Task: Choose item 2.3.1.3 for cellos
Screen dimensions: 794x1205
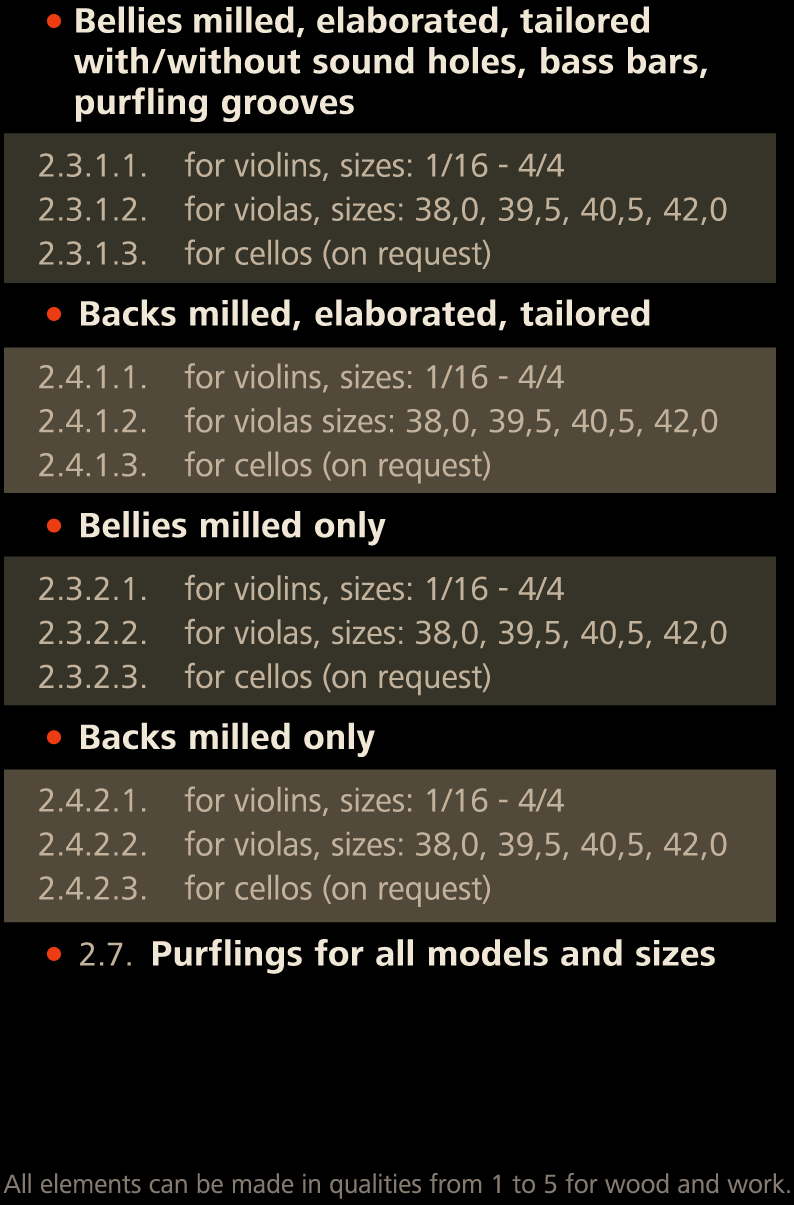Action: tap(264, 254)
